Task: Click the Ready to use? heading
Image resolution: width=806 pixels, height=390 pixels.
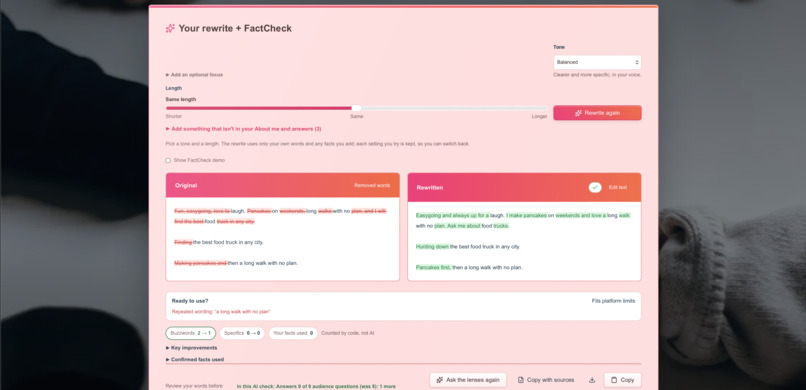Action: click(190, 301)
